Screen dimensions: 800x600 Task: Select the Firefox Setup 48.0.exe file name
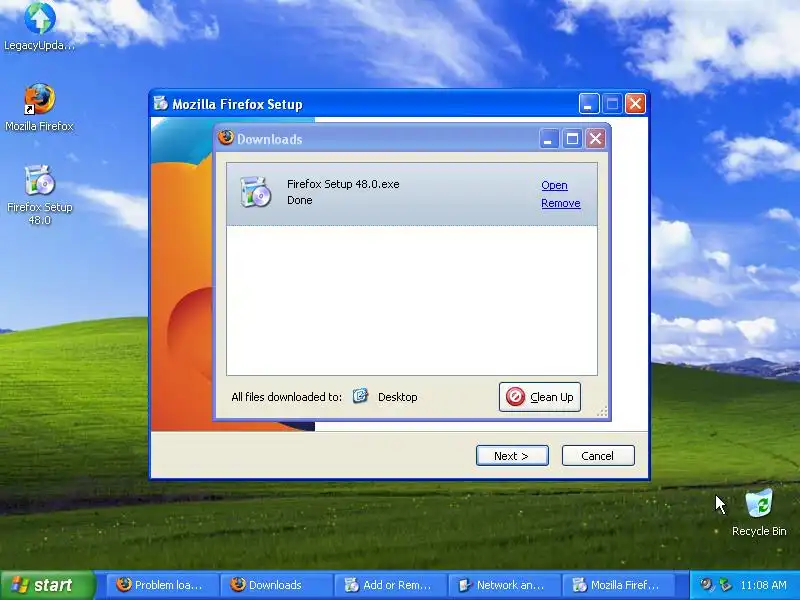coord(343,184)
